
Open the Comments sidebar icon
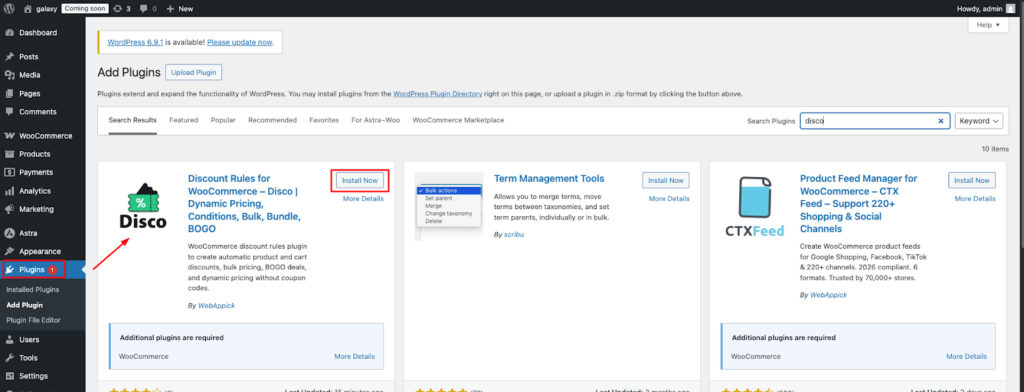point(10,112)
